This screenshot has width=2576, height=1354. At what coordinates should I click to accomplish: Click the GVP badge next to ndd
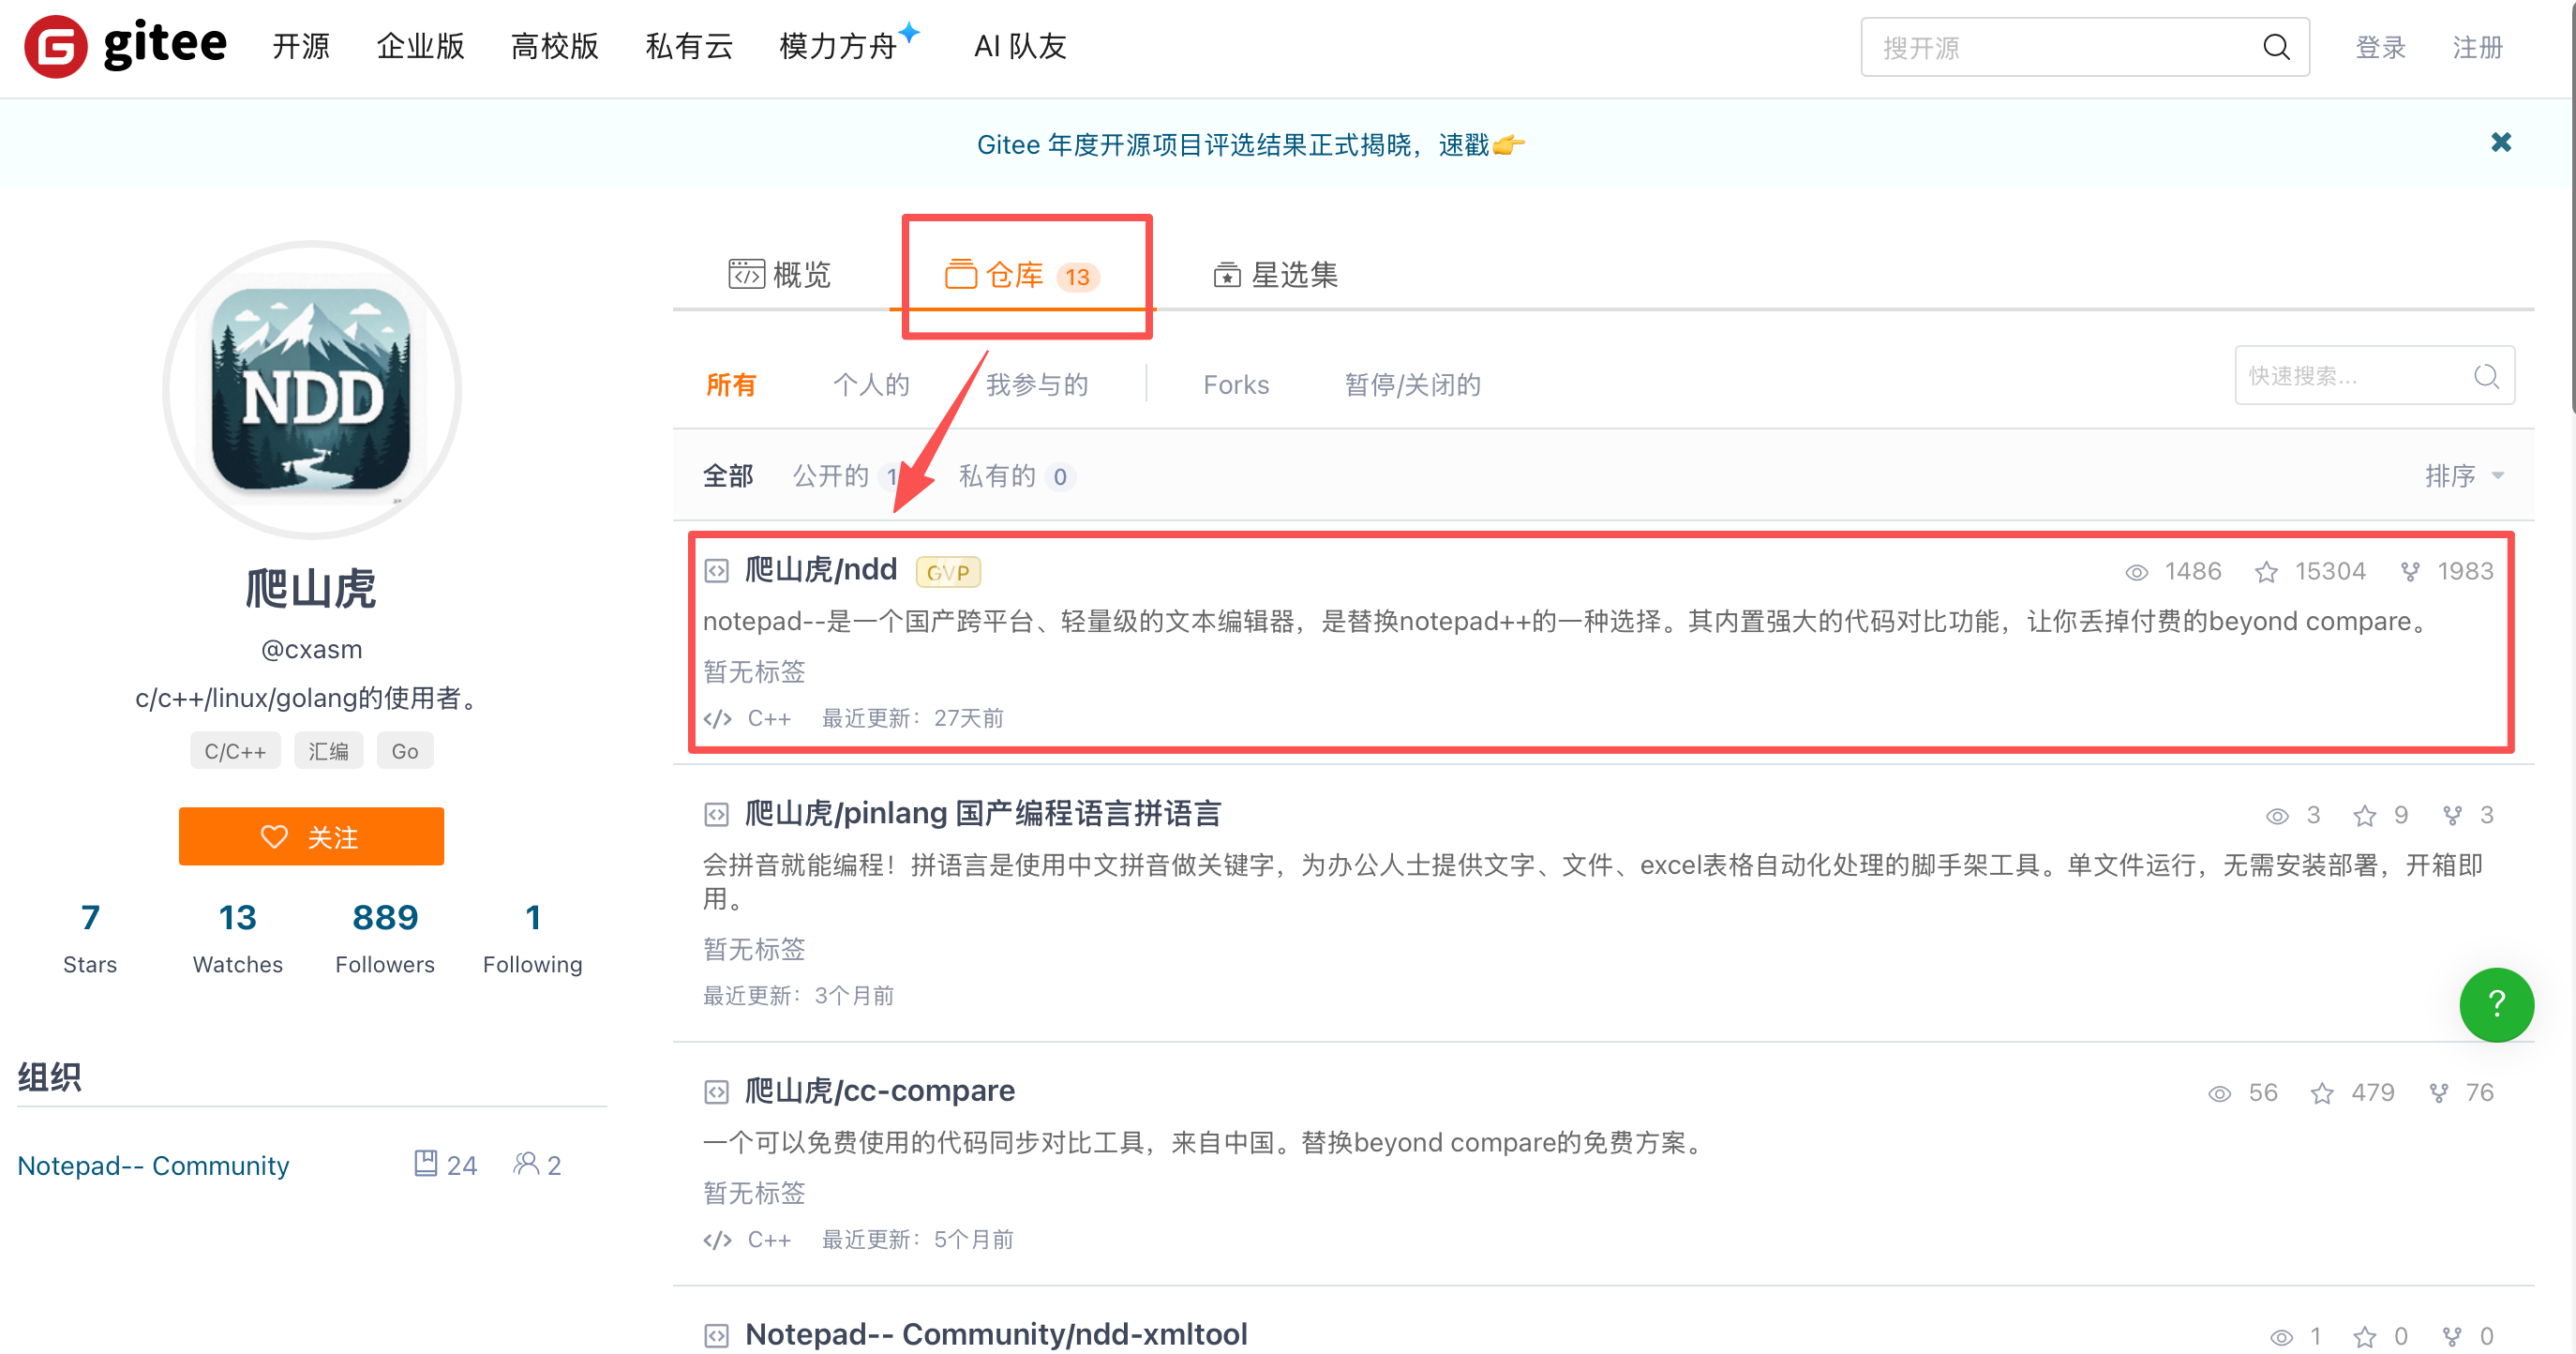947,572
